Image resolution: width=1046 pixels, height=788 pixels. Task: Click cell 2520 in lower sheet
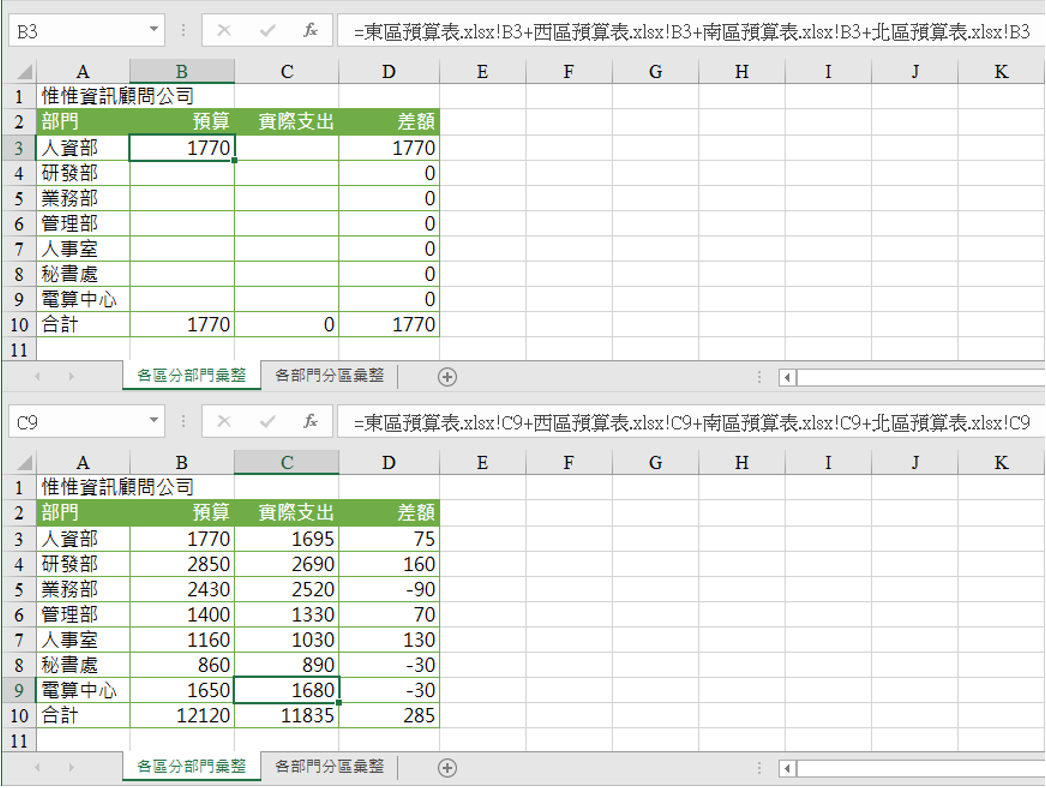tap(287, 589)
